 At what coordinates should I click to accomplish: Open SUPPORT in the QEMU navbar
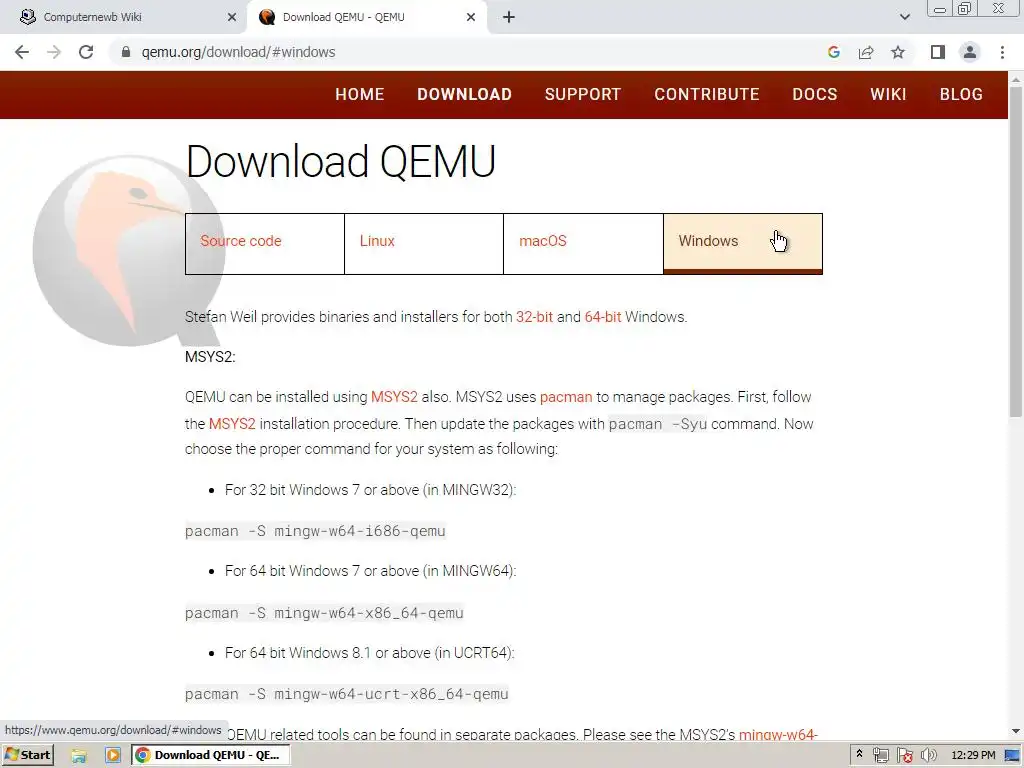[583, 94]
